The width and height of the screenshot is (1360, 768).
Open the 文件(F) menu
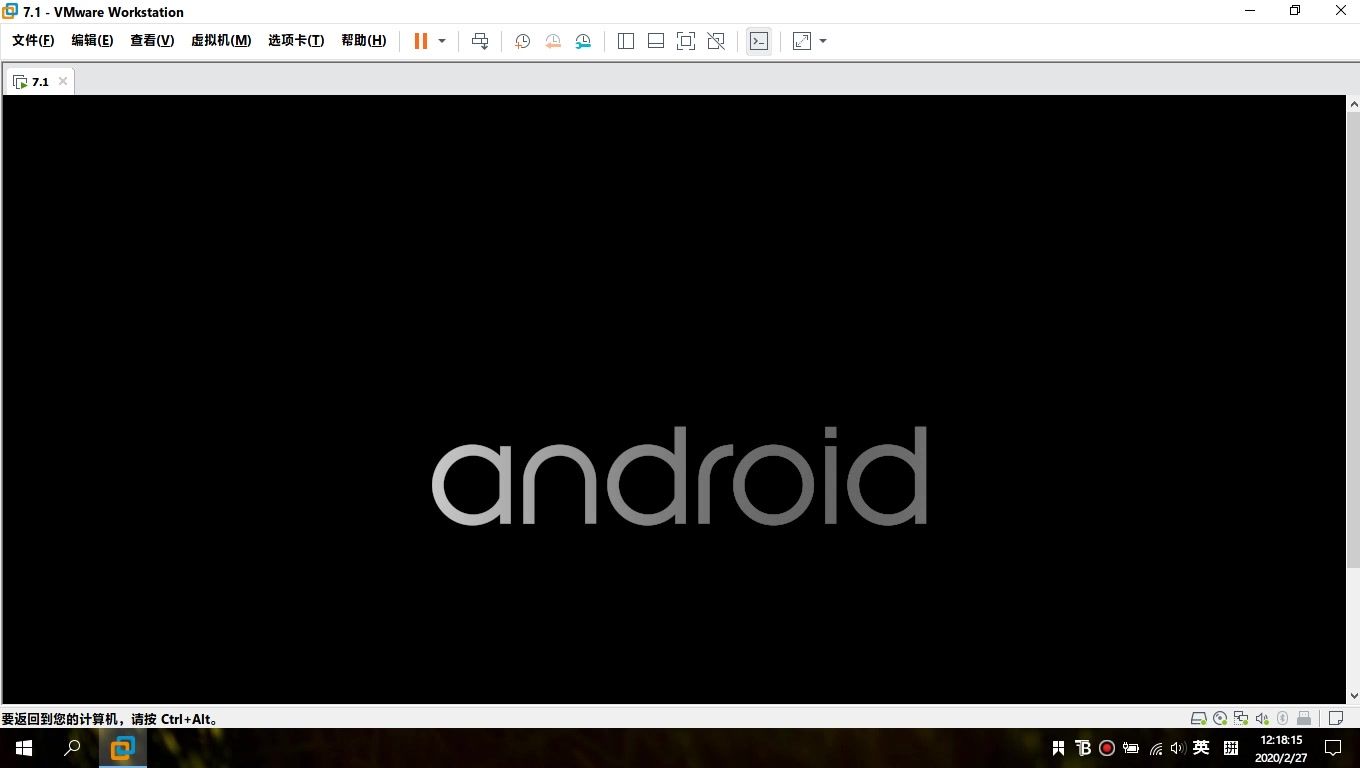pyautogui.click(x=33, y=40)
